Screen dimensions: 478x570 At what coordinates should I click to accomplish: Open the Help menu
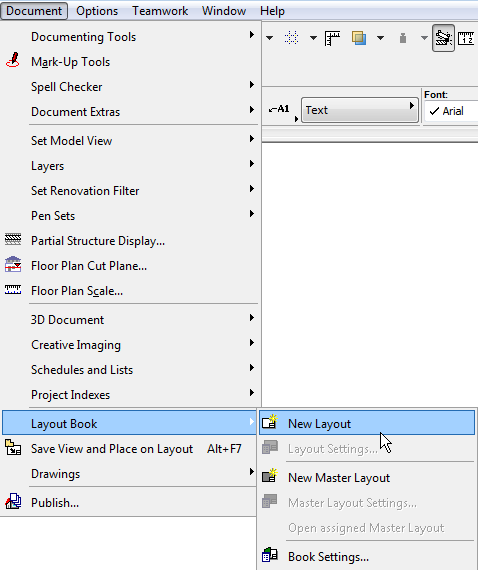tap(272, 11)
